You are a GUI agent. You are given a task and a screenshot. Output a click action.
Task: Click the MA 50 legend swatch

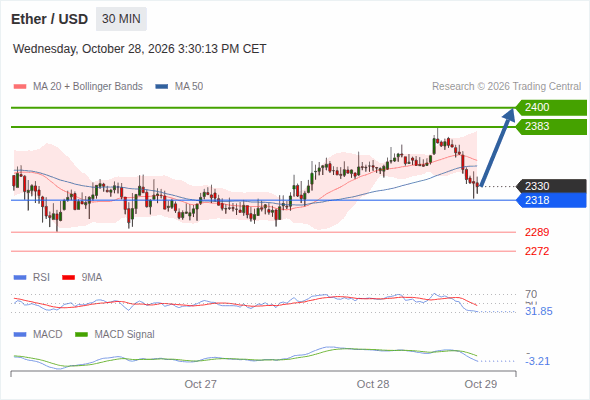[x=161, y=87]
